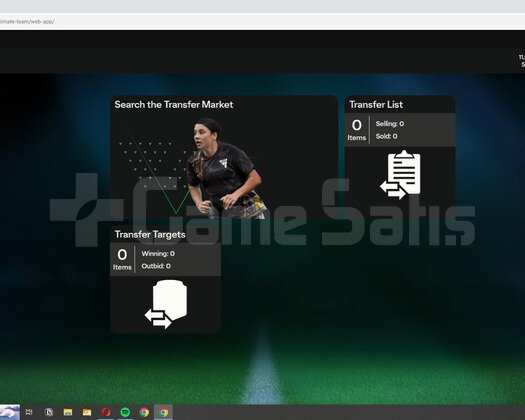Image resolution: width=525 pixels, height=420 pixels.
Task: Click the active Chrome taskbar icon
Action: pos(163,412)
